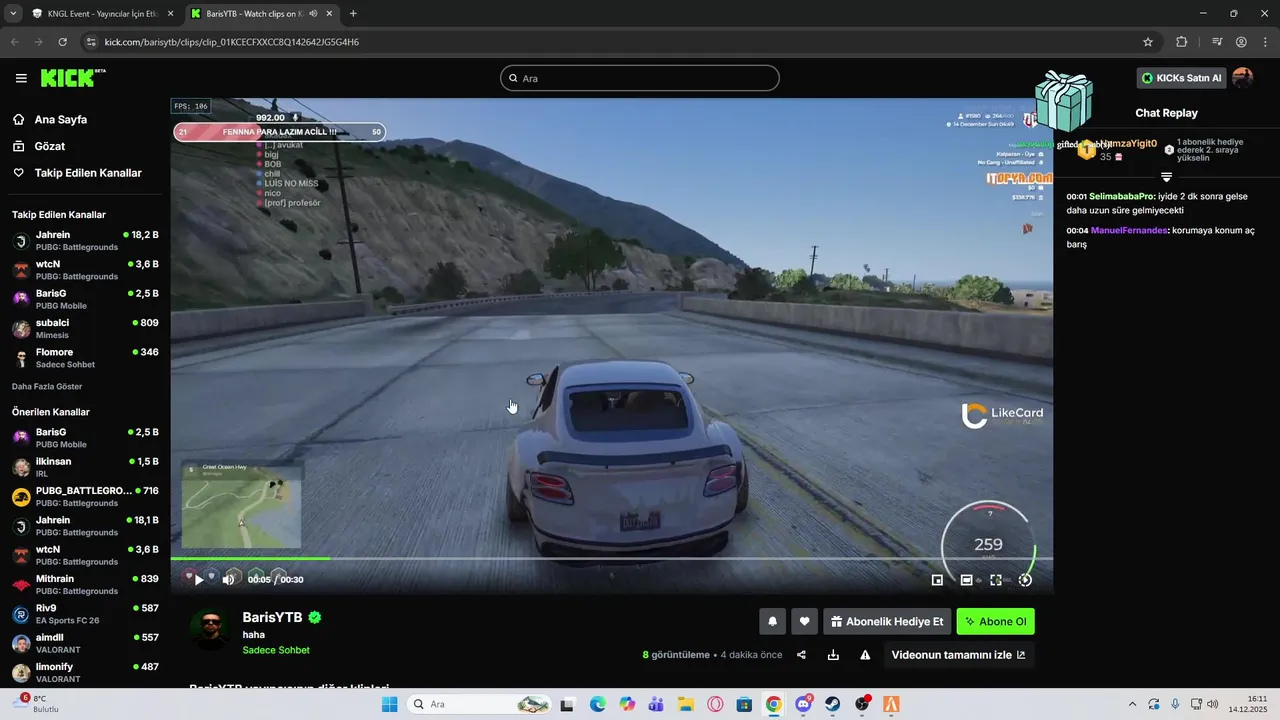This screenshot has height=720, width=1280.
Task: Open PUBG_BATTLEGROUNDS recommended channel
Action: click(85, 496)
